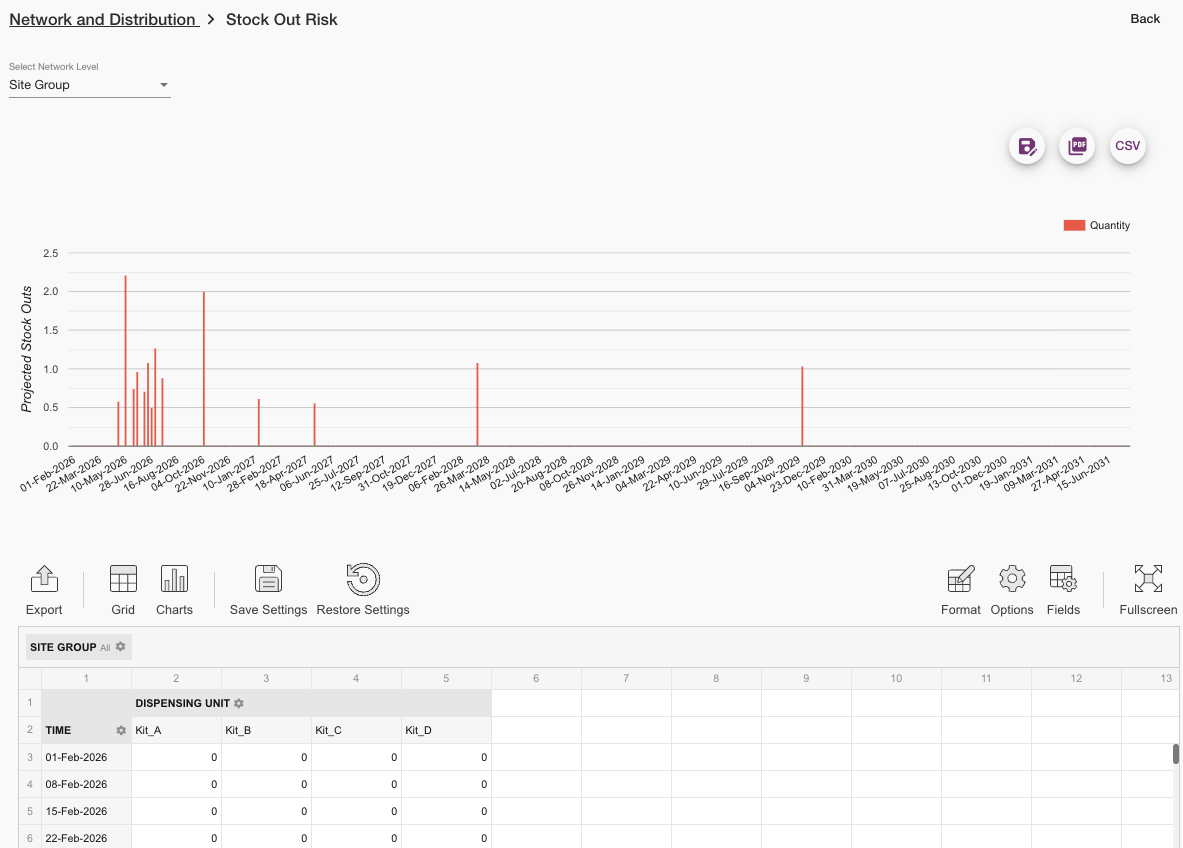
Task: Open the Export tool
Action: [x=44, y=589]
